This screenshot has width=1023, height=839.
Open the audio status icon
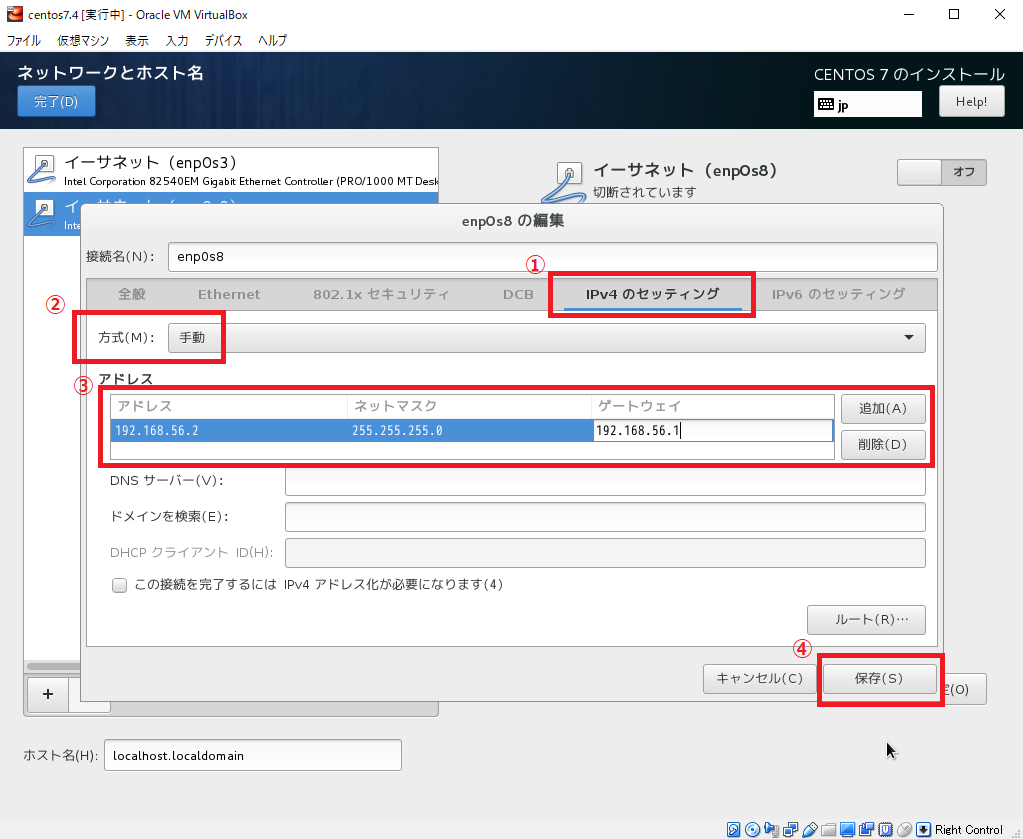771,829
